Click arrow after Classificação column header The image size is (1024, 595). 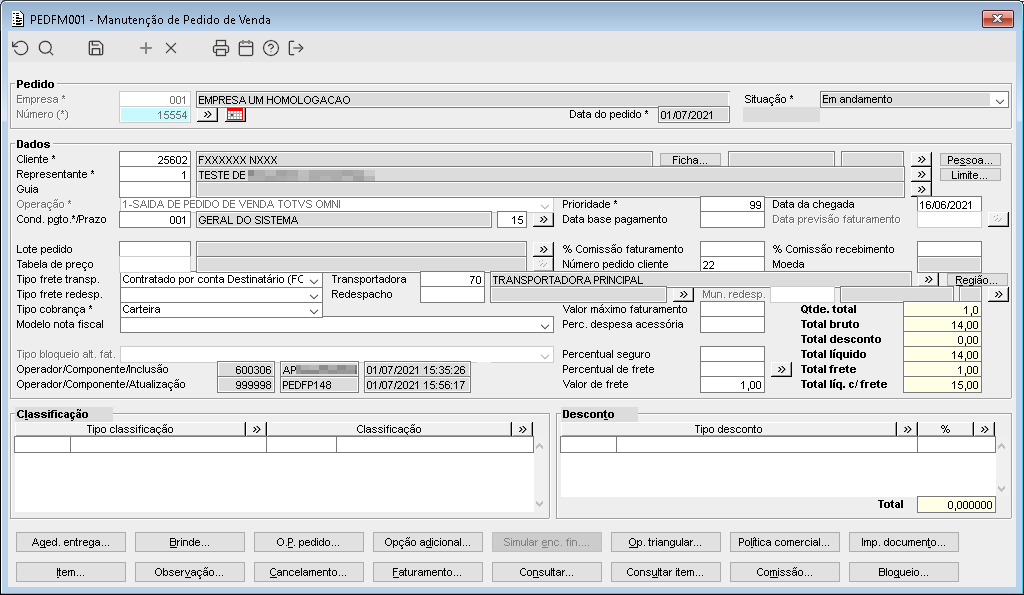[x=522, y=429]
